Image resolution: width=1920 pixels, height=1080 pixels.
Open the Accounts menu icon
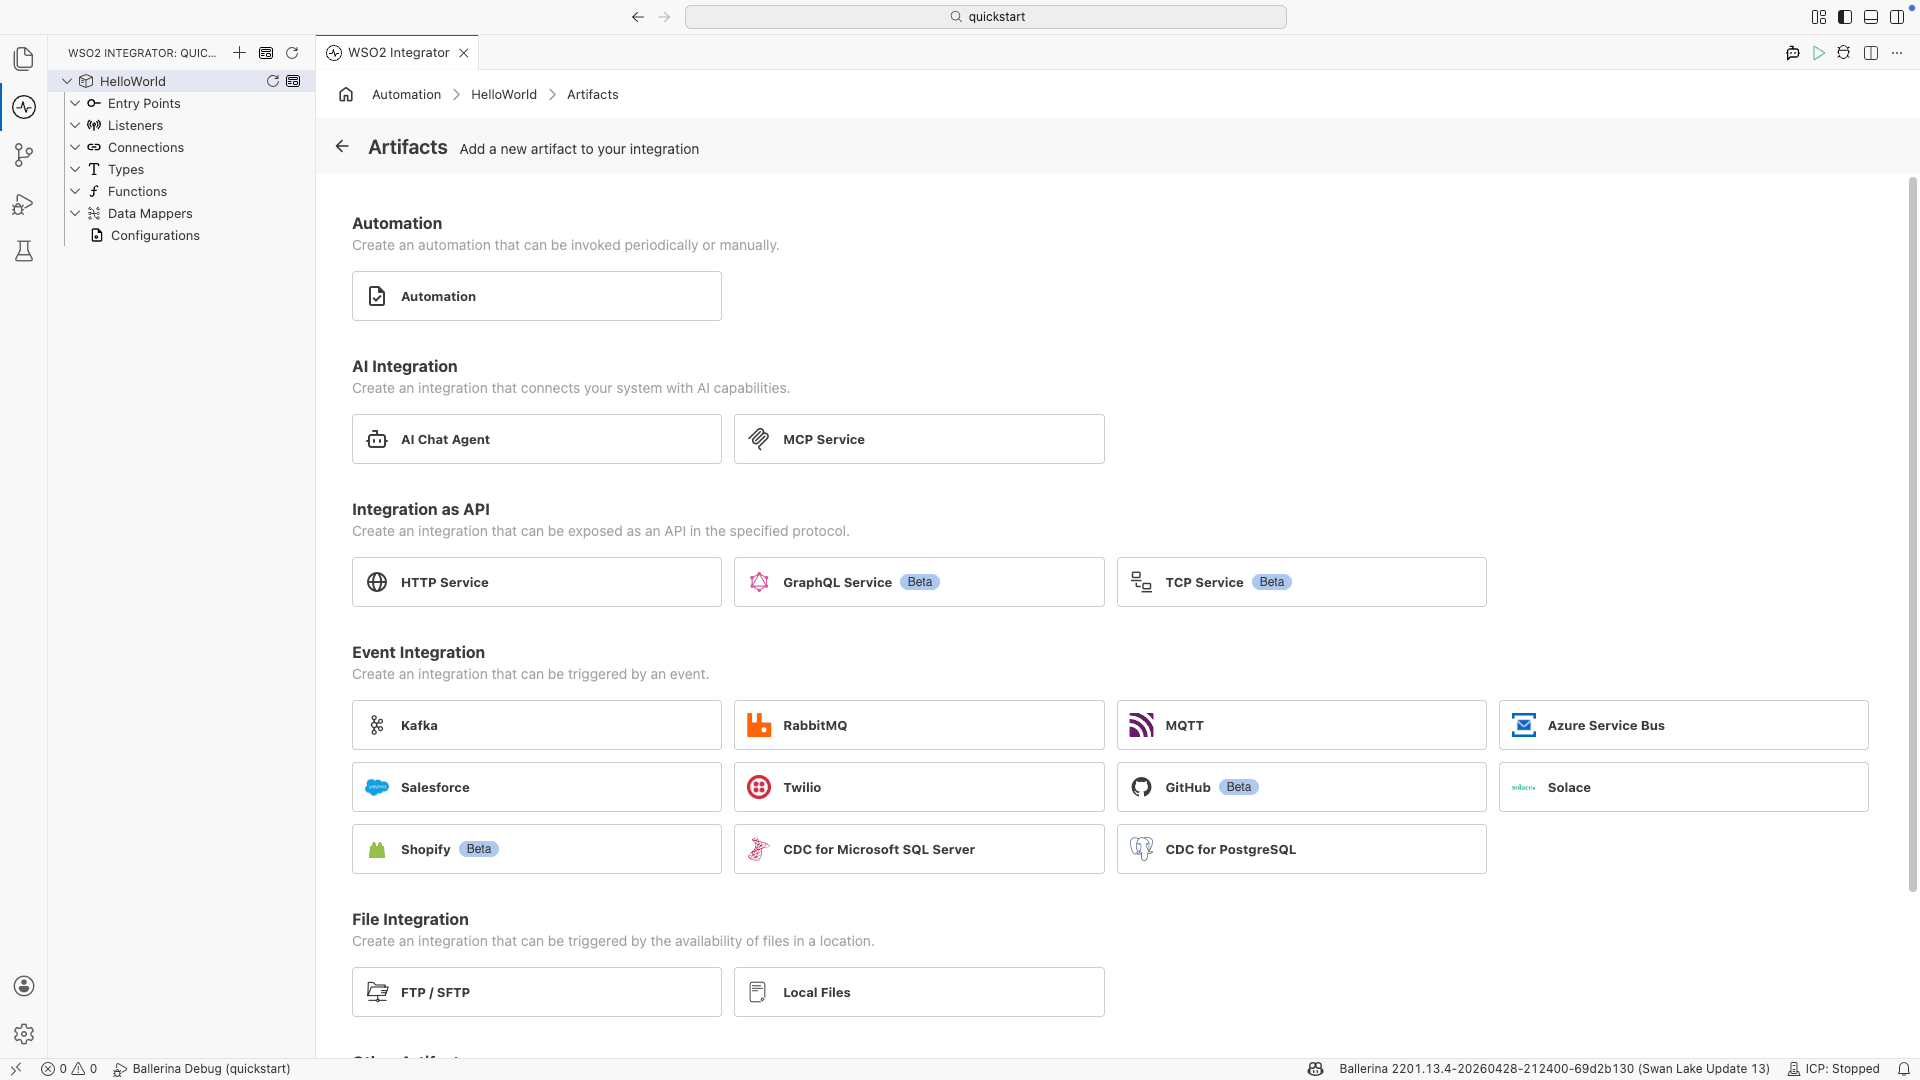point(24,986)
